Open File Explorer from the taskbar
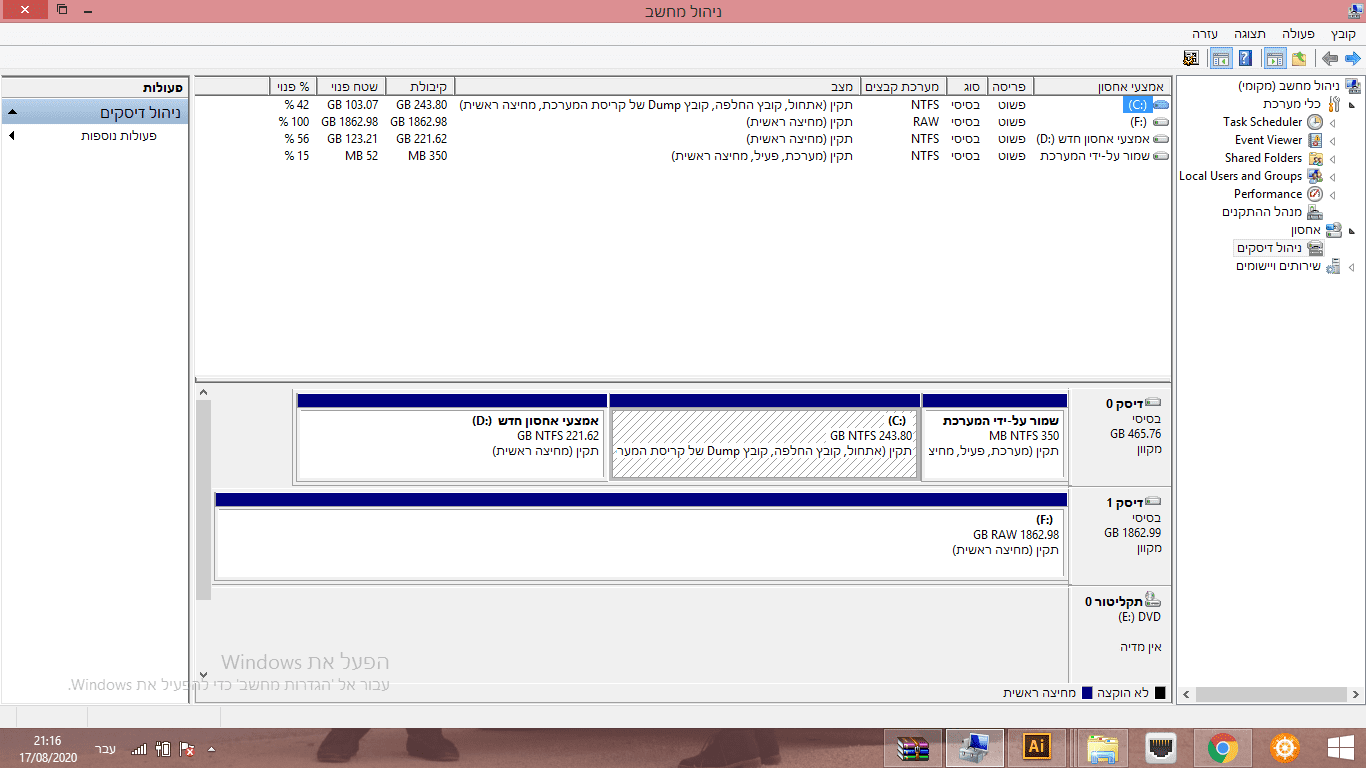 click(x=1101, y=747)
